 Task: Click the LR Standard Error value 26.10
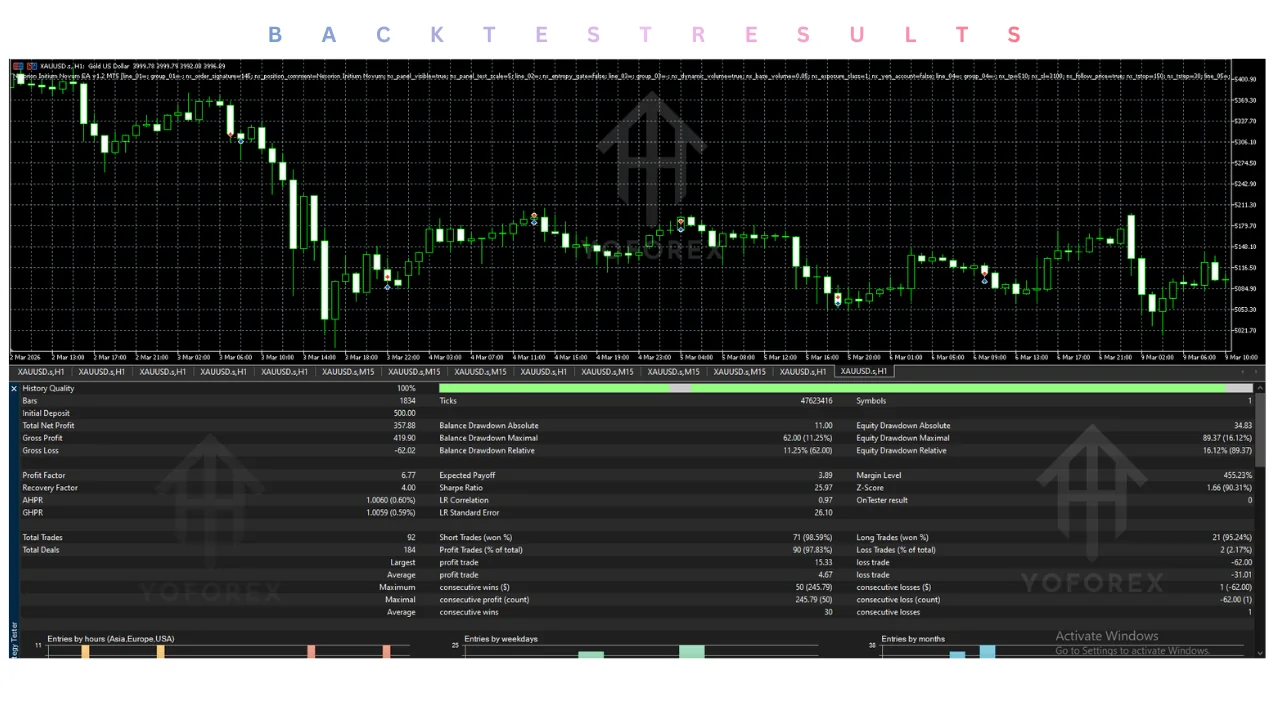823,513
